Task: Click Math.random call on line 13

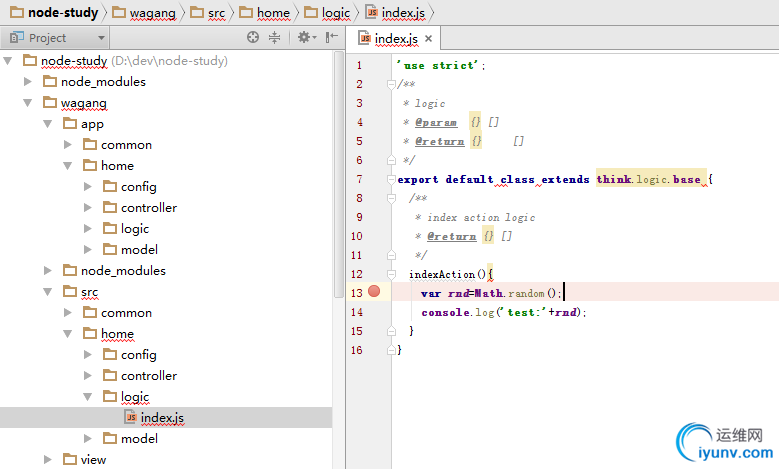Action: coord(516,293)
